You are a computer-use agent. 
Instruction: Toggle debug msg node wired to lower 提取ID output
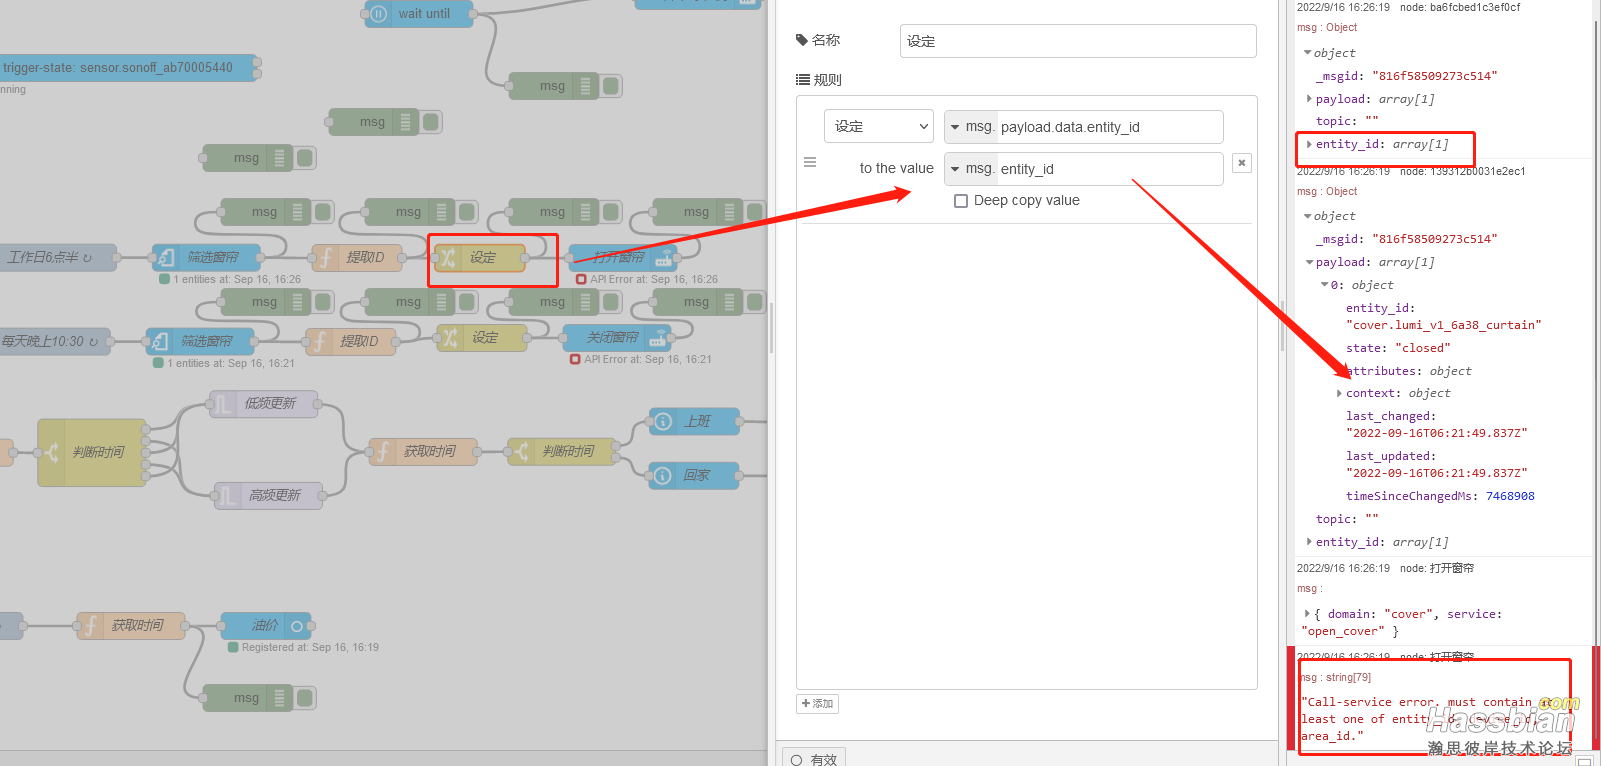(467, 302)
